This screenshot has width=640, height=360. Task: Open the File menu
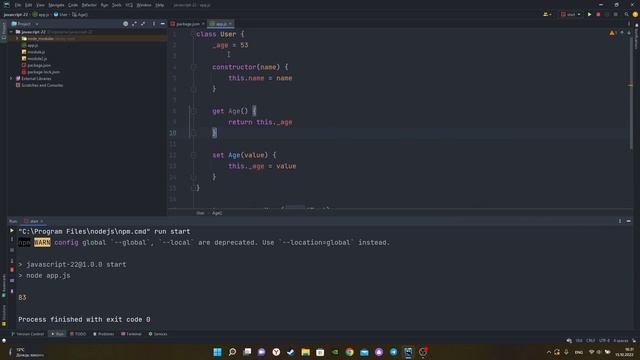pyautogui.click(x=18, y=5)
